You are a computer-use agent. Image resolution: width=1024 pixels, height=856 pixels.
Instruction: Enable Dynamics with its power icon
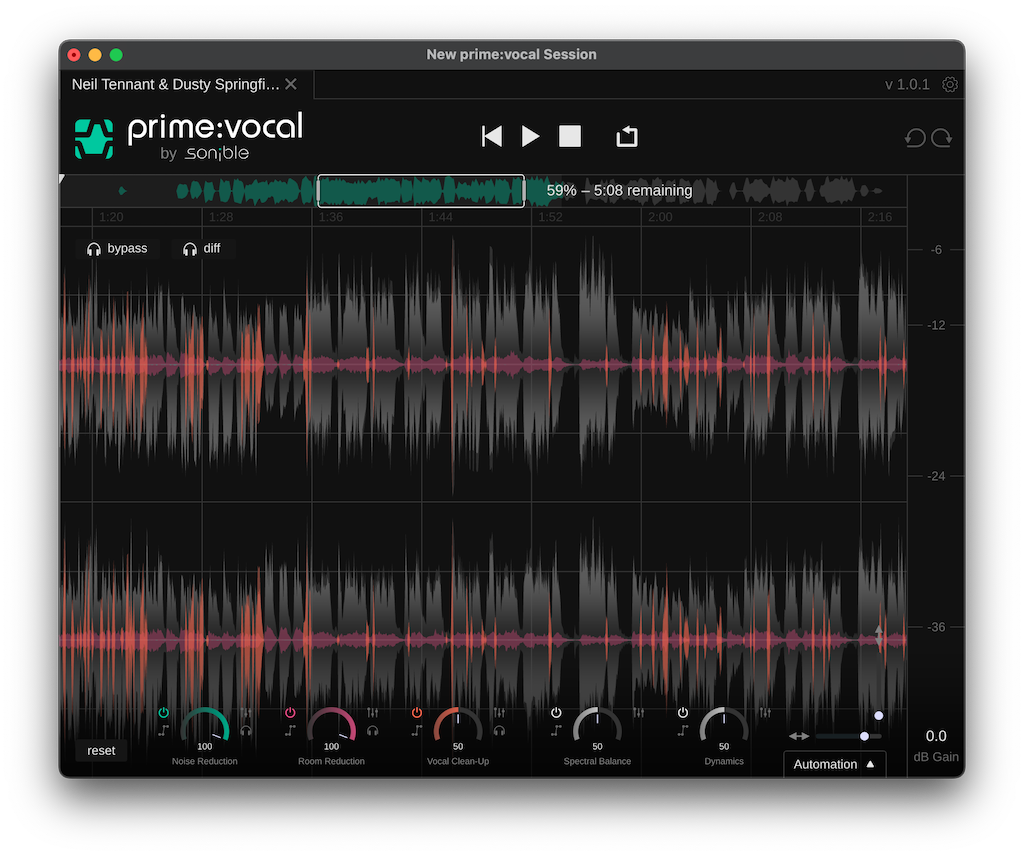682,712
